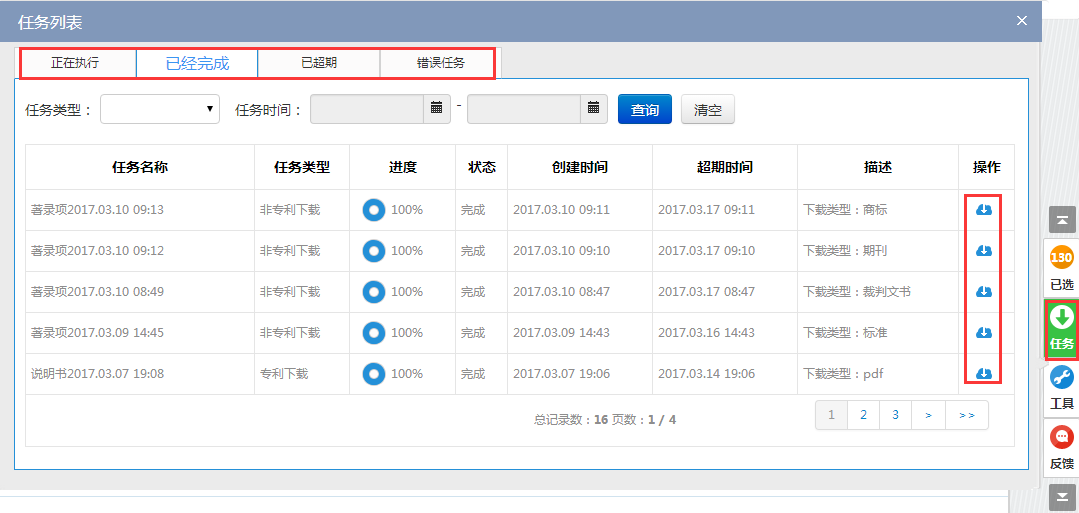View the 130 已选 selected items

pos(1061,268)
